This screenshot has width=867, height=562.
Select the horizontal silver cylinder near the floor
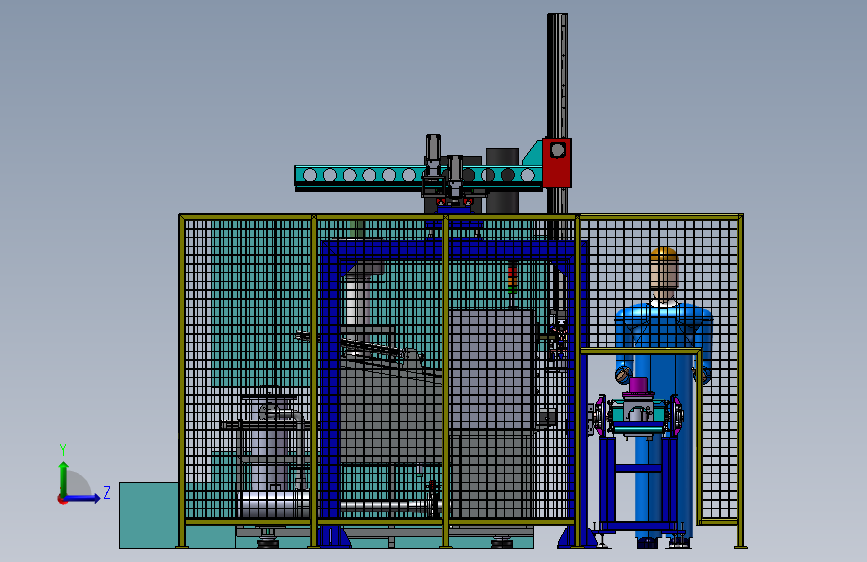click(x=276, y=504)
